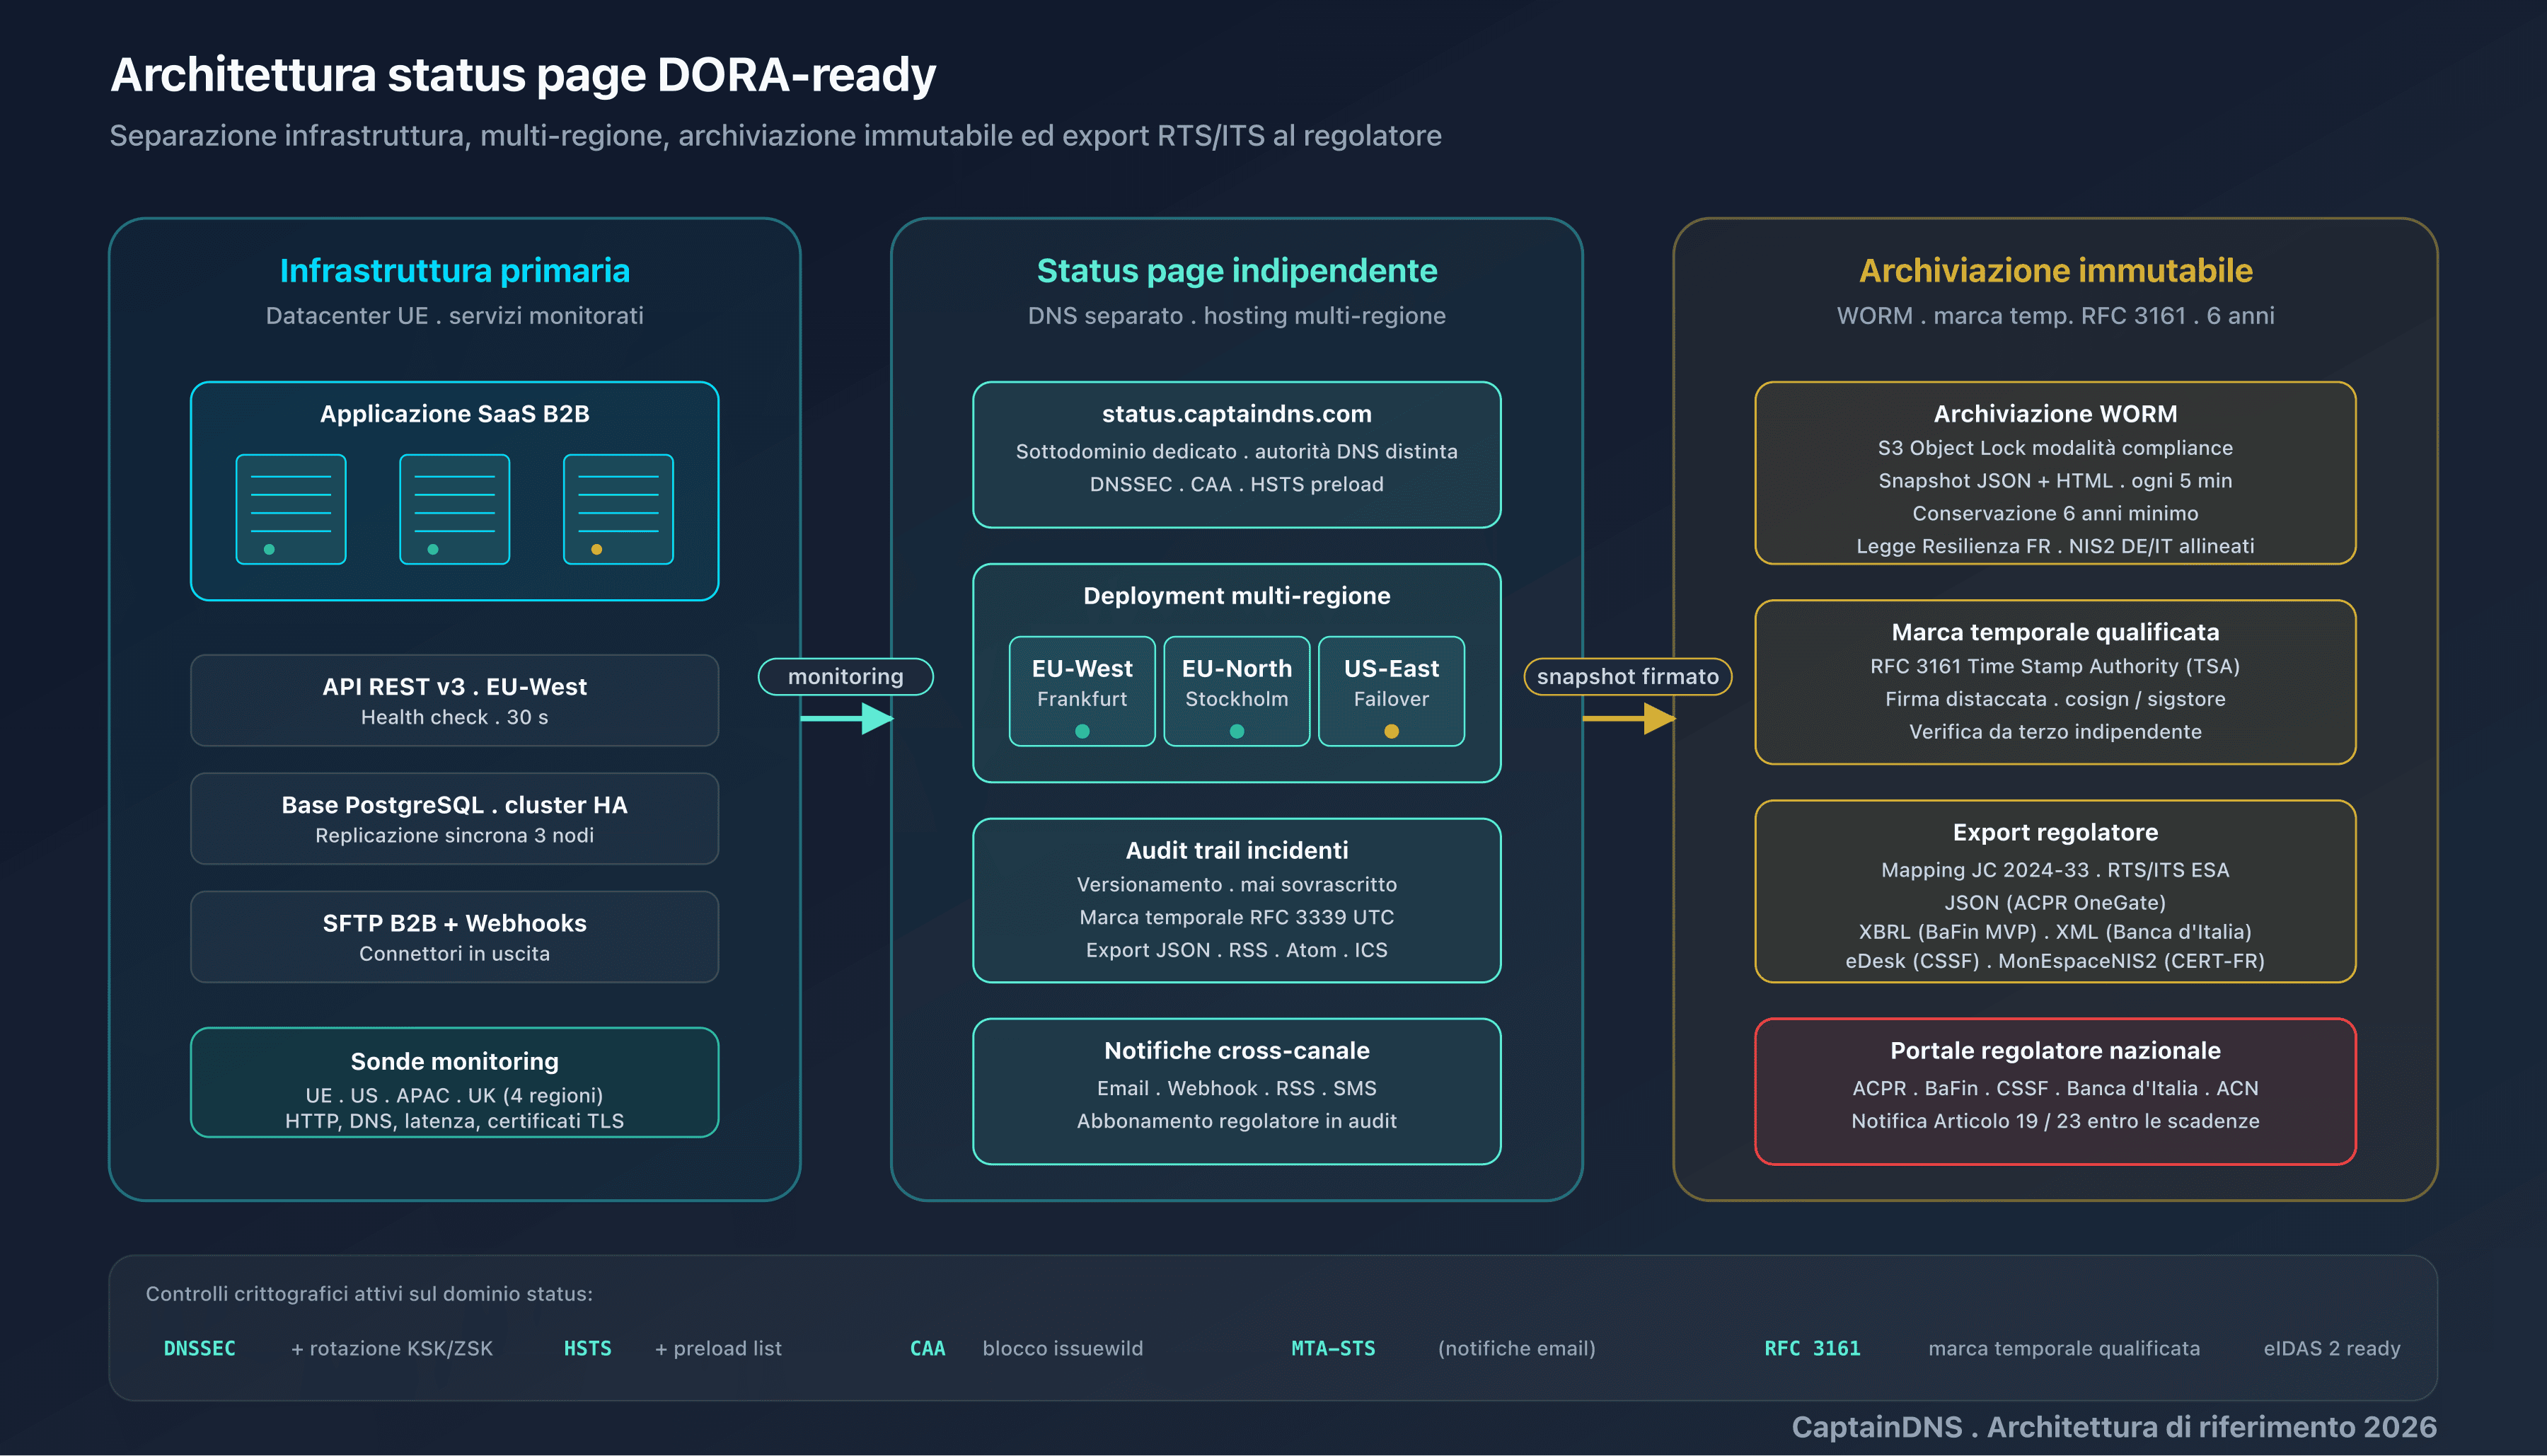The image size is (2547, 1456).
Task: Click 'Replicazione sincrona 3 nodi' text
Action: pyautogui.click(x=454, y=835)
